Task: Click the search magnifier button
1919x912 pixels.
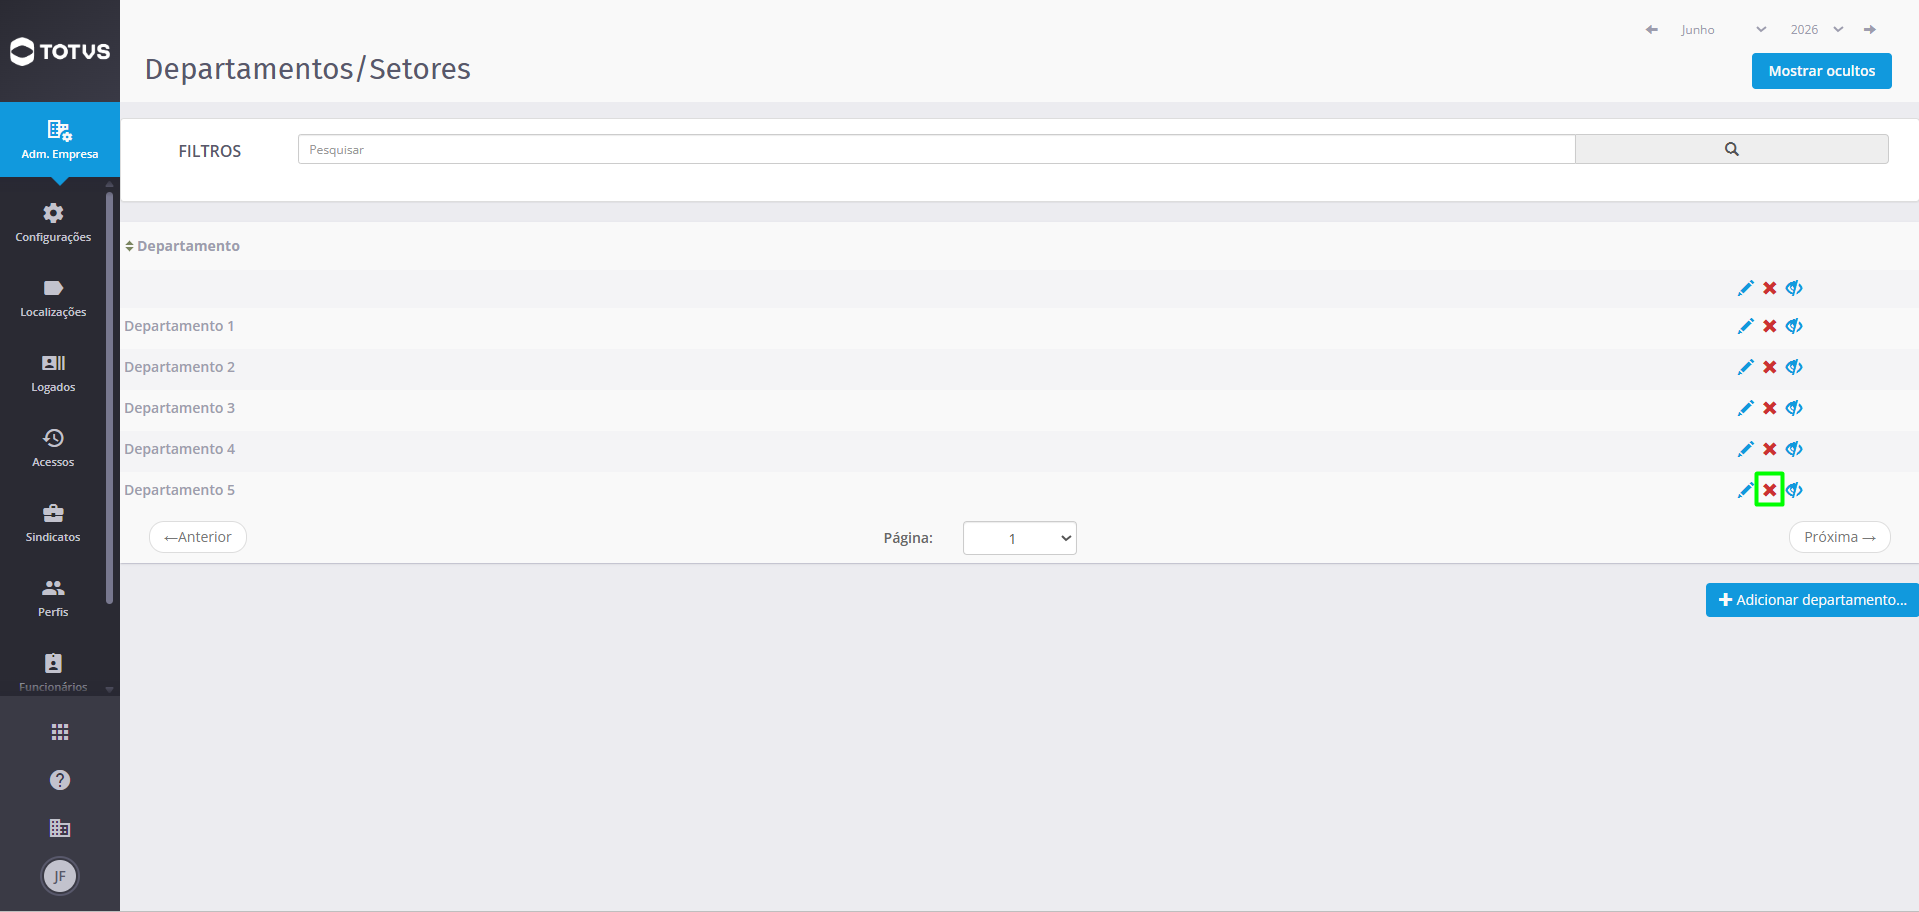Action: (x=1732, y=149)
